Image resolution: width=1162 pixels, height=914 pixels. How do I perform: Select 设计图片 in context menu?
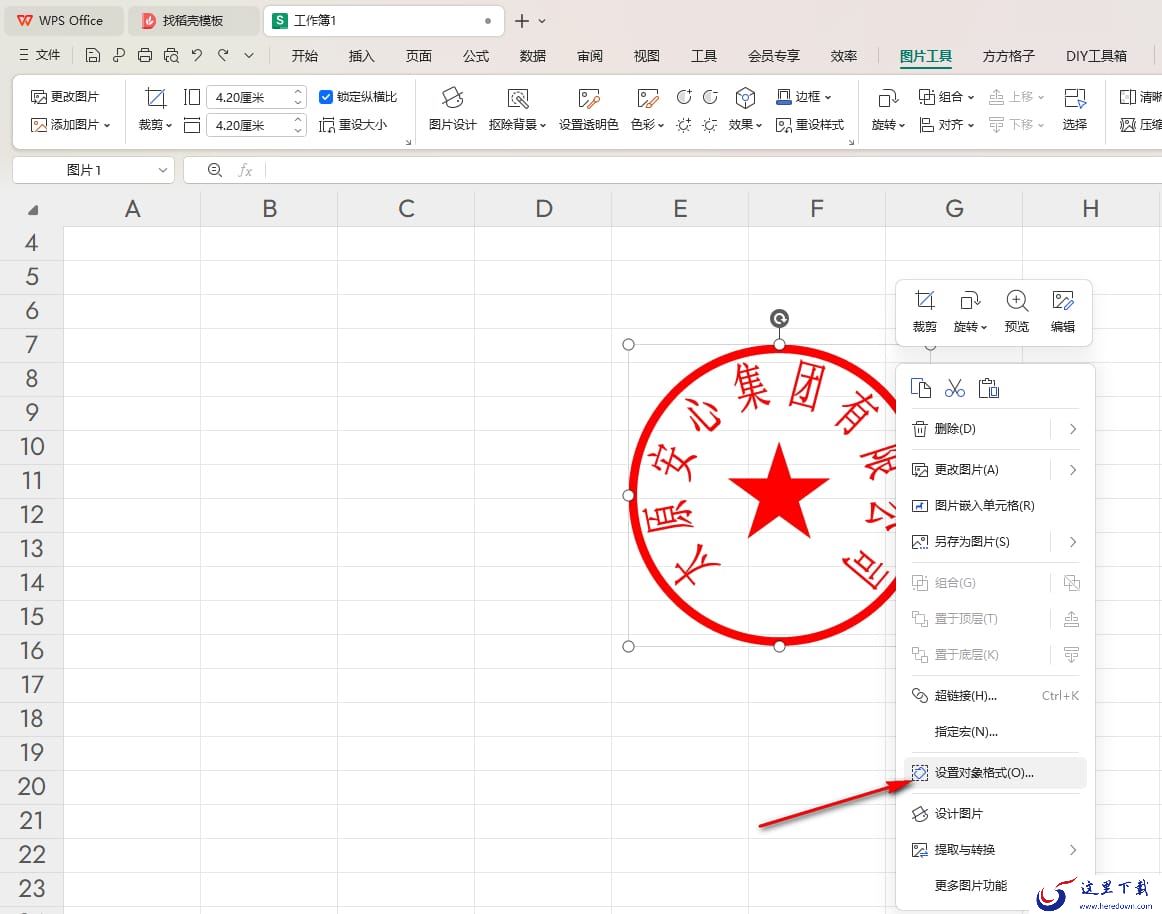pyautogui.click(x=995, y=813)
